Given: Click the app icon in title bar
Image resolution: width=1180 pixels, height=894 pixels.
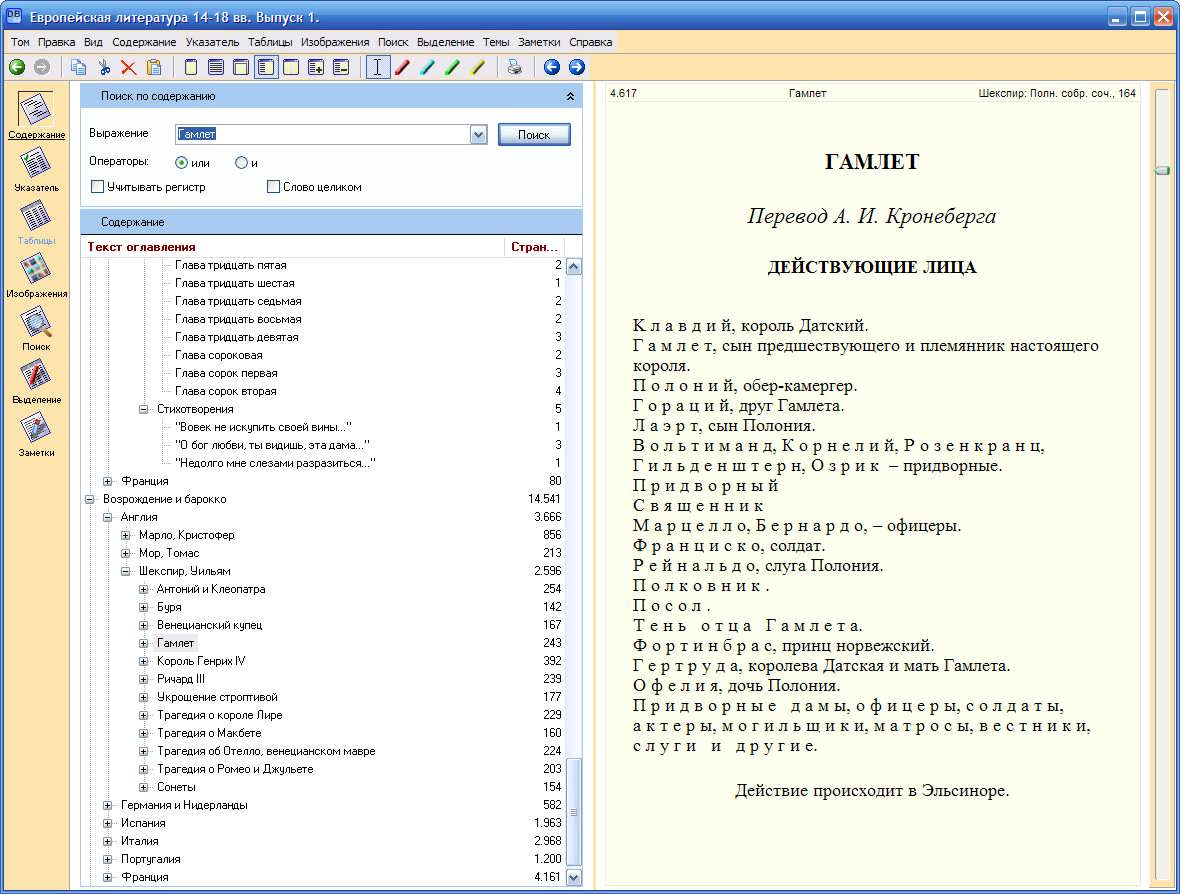Looking at the screenshot, I should pyautogui.click(x=14, y=15).
